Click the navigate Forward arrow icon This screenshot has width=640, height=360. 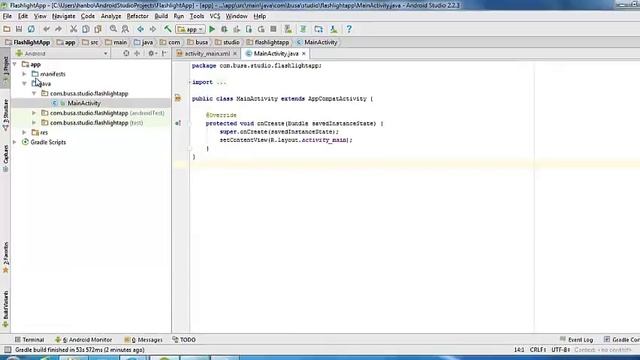pyautogui.click(x=153, y=29)
